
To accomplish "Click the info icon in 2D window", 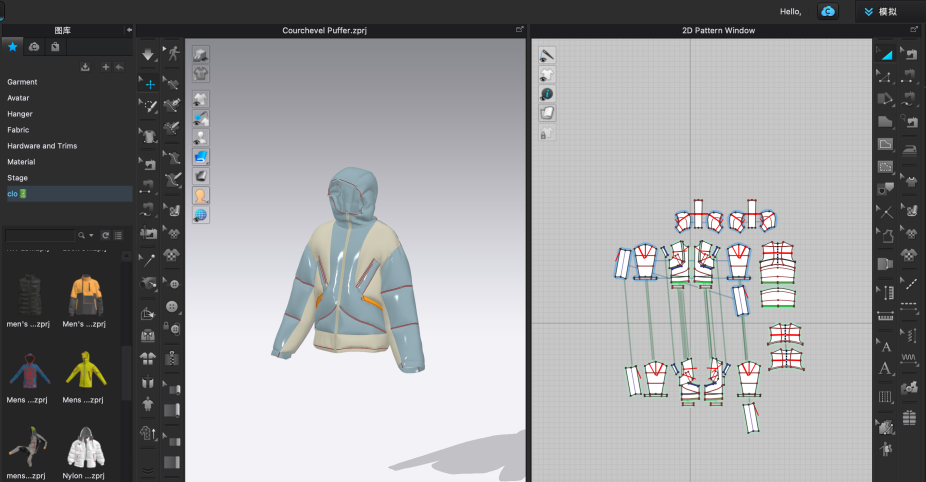I will pos(547,94).
